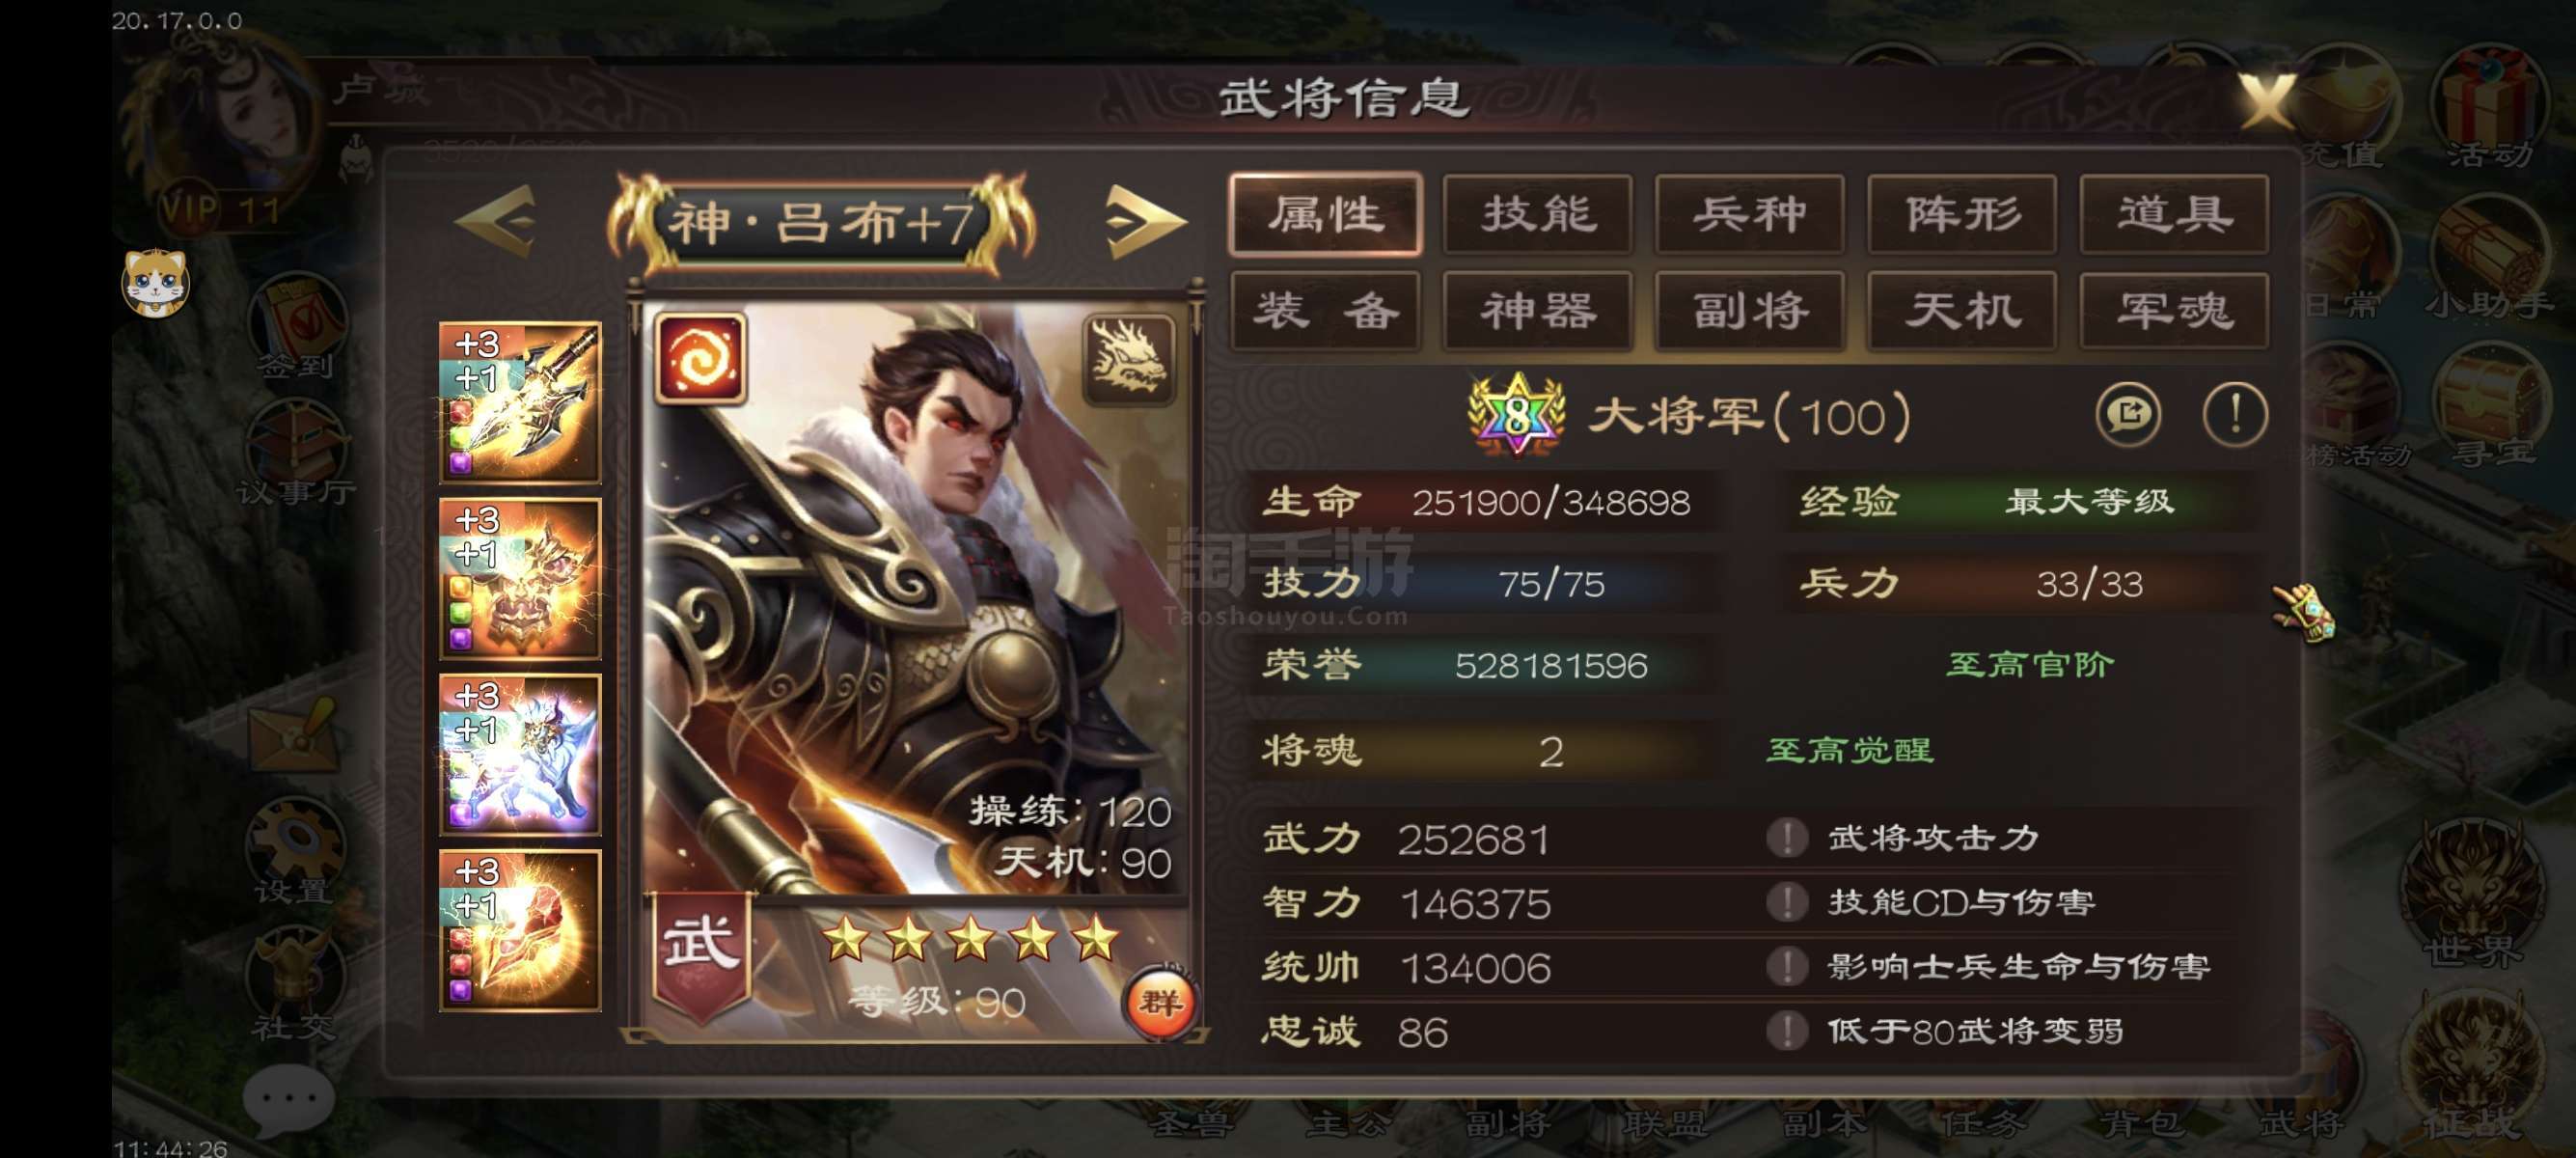Tap the orange 群 badge on portrait
Viewport: 2576px width, 1158px height.
tap(1160, 1001)
